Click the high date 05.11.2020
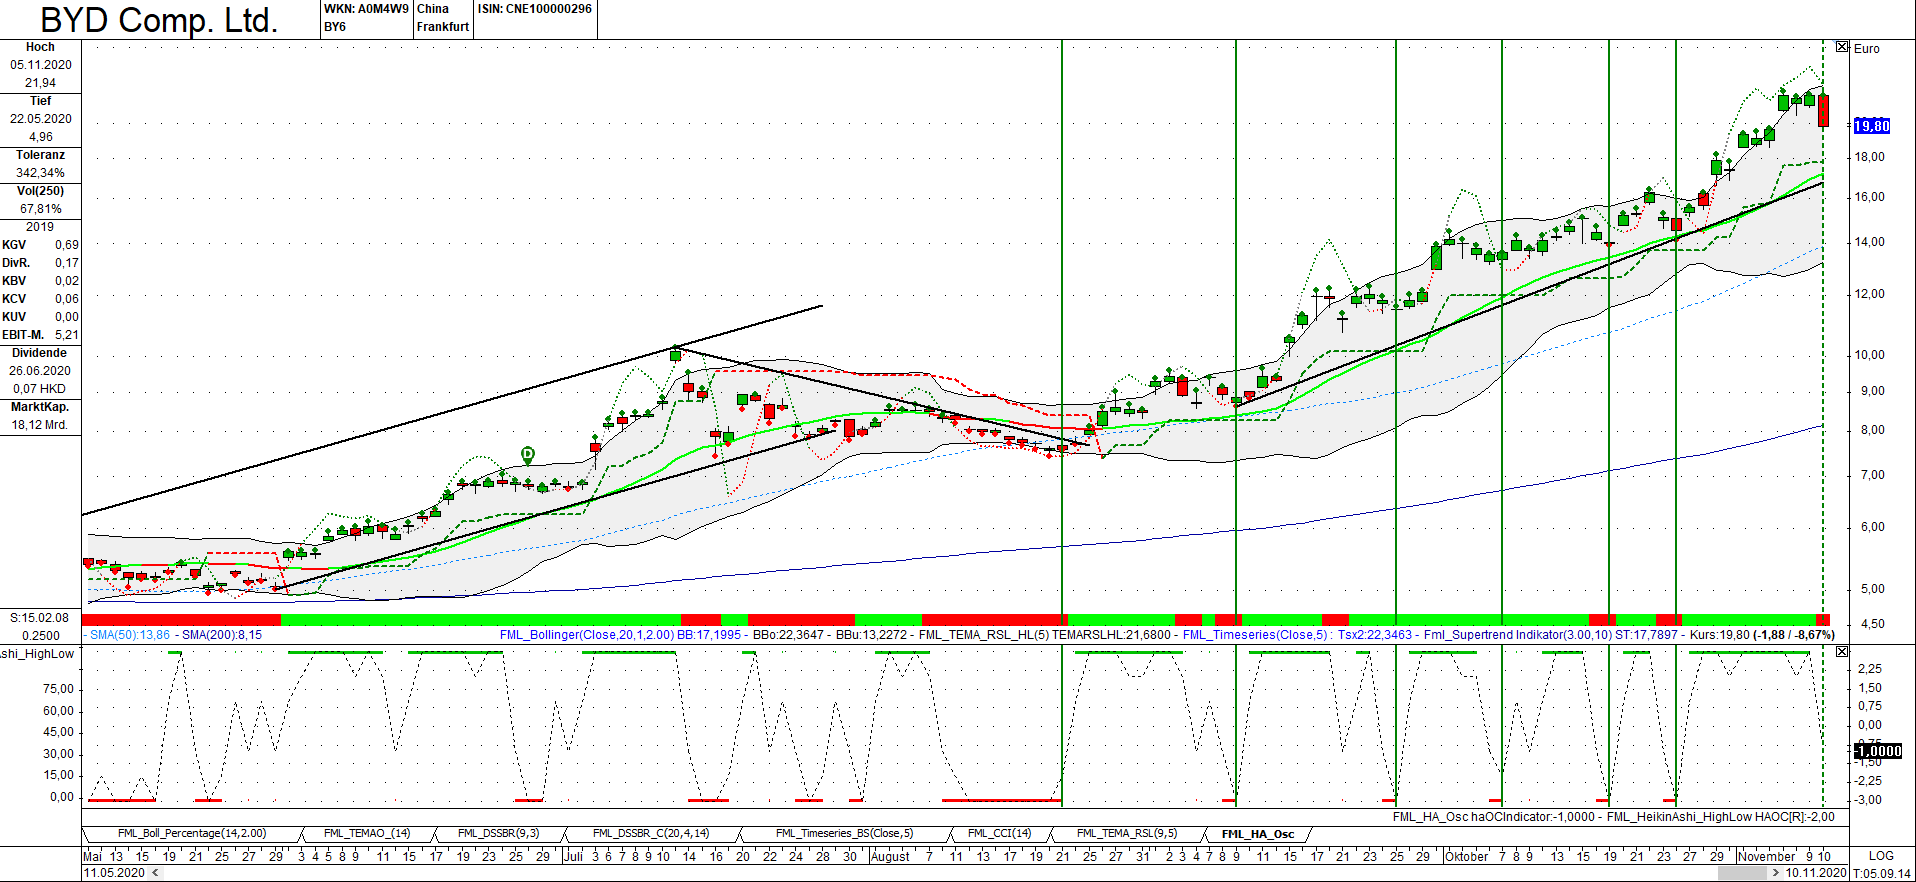This screenshot has height=882, width=1916. (x=41, y=65)
